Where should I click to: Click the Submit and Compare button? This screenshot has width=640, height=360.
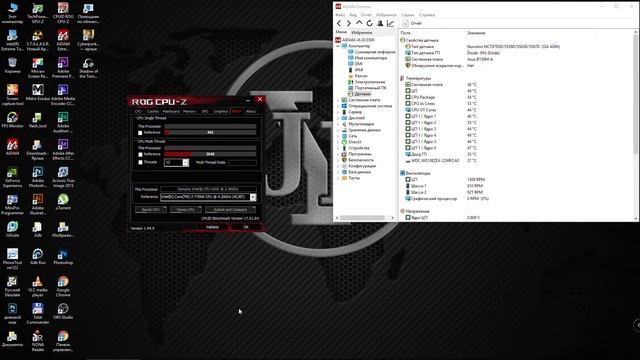[x=231, y=209]
